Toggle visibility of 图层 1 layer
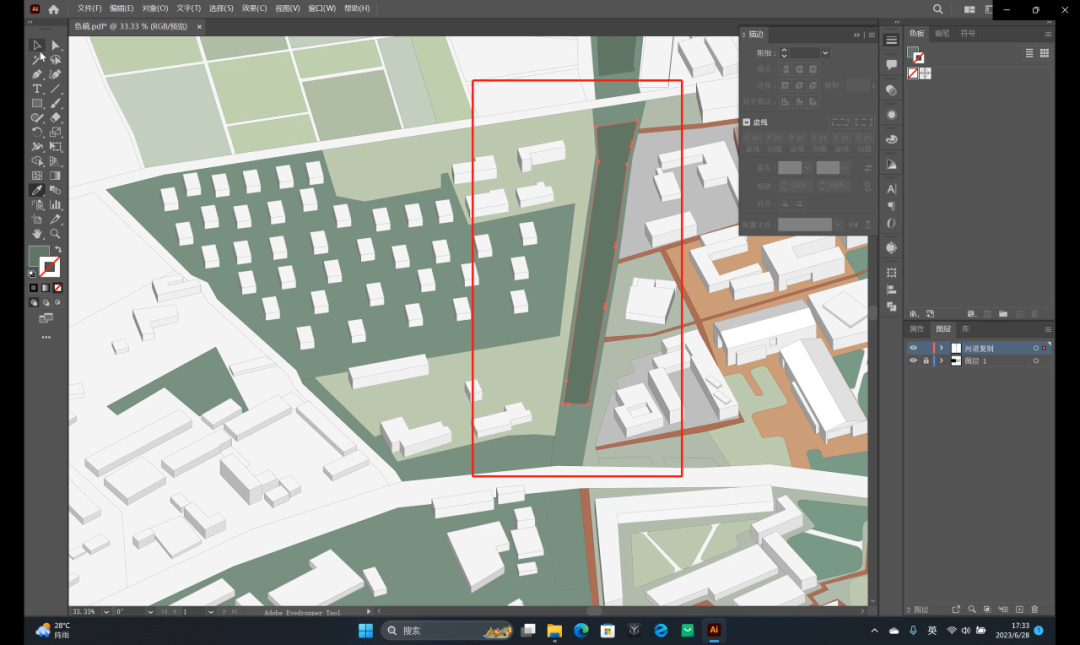Image resolution: width=1080 pixels, height=645 pixels. coord(913,360)
